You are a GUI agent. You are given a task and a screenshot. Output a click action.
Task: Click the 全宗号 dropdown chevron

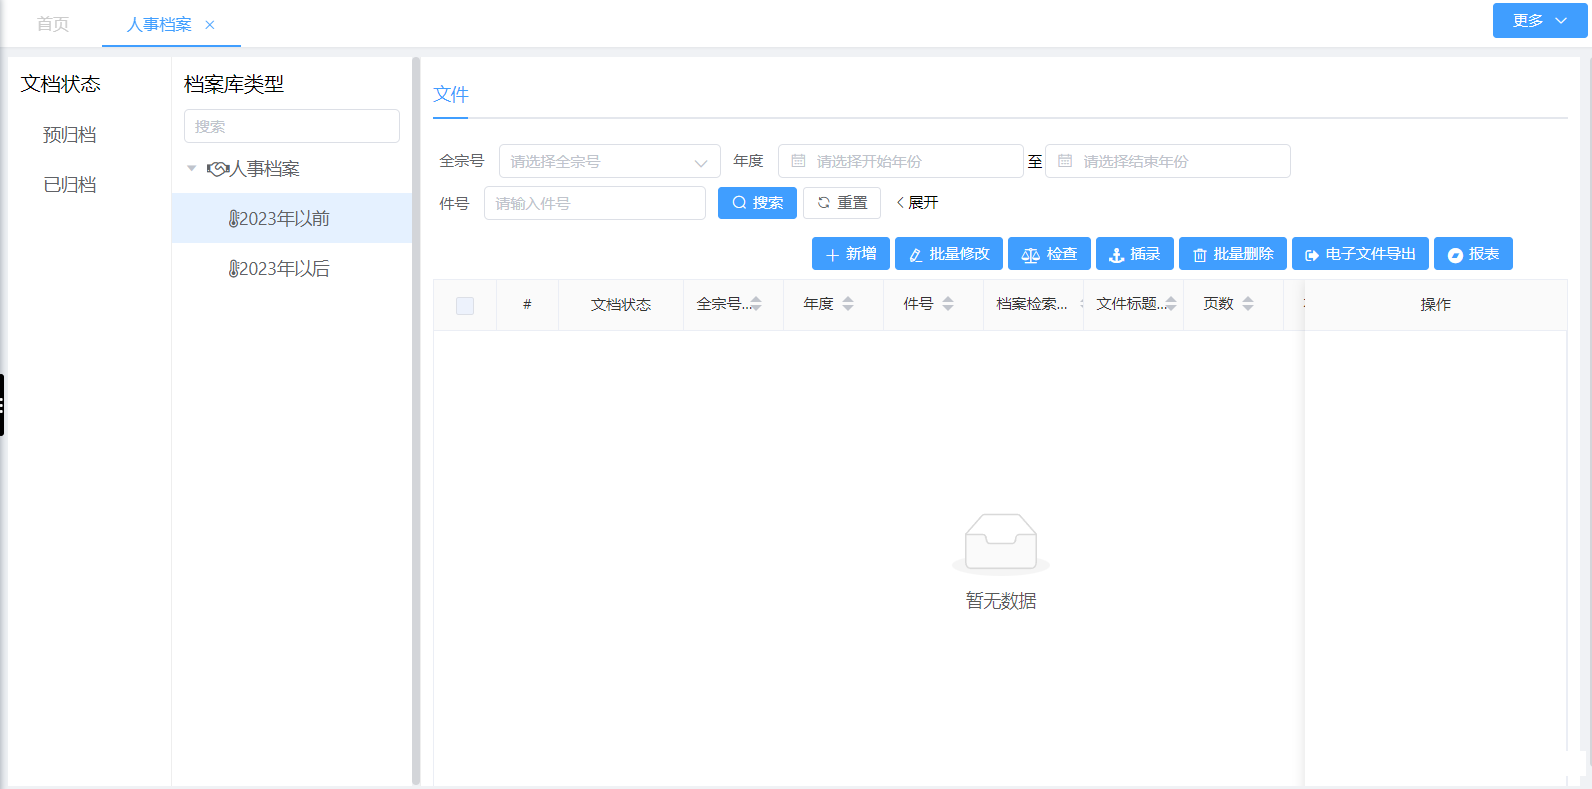(701, 162)
